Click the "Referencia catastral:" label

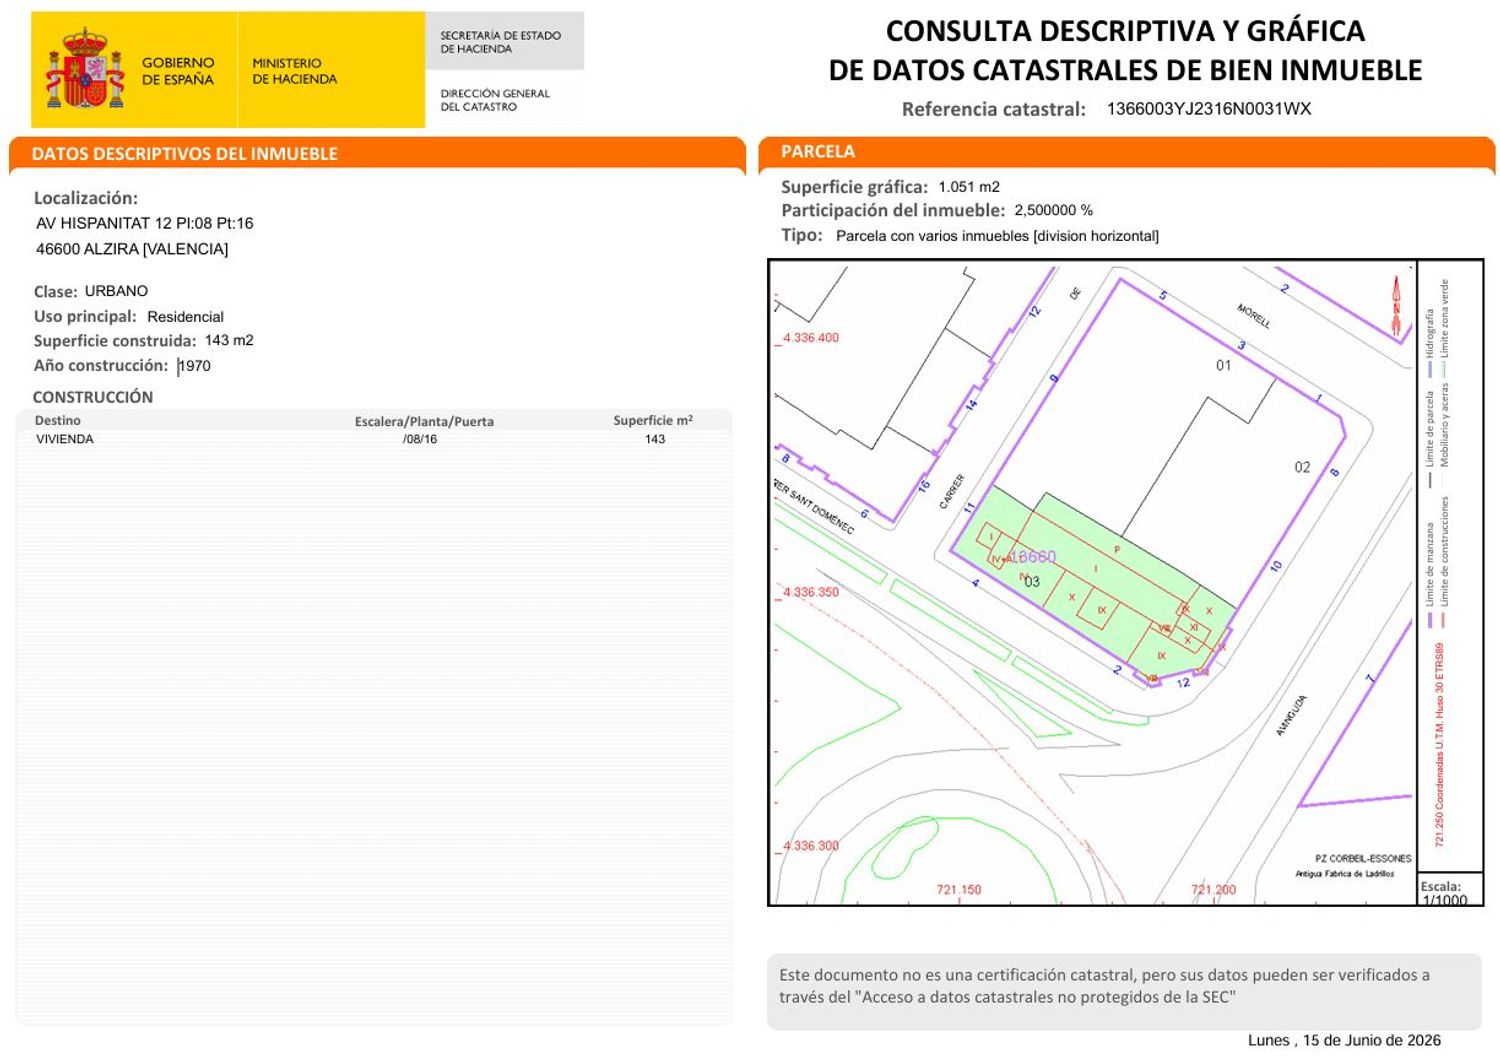pyautogui.click(x=993, y=109)
